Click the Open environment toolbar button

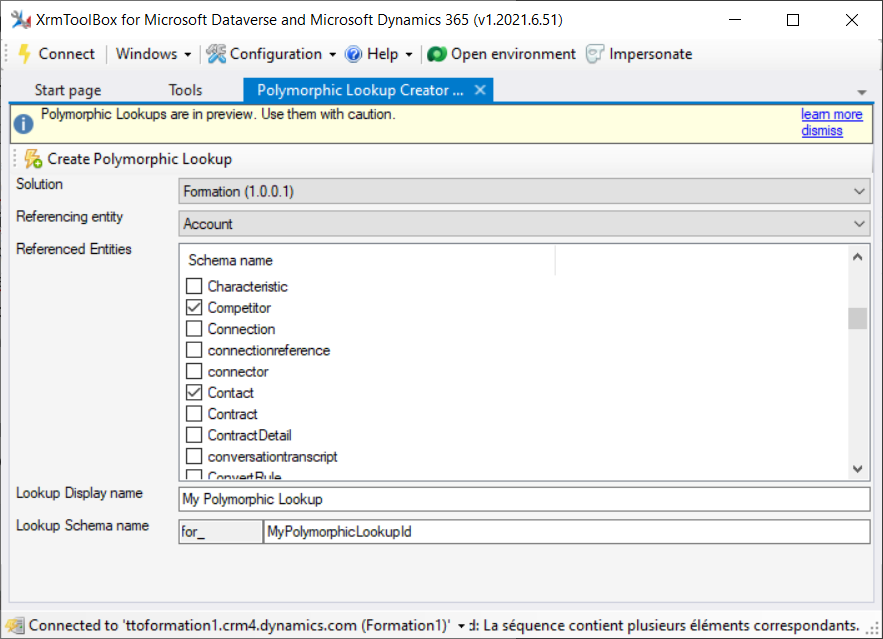tap(501, 54)
